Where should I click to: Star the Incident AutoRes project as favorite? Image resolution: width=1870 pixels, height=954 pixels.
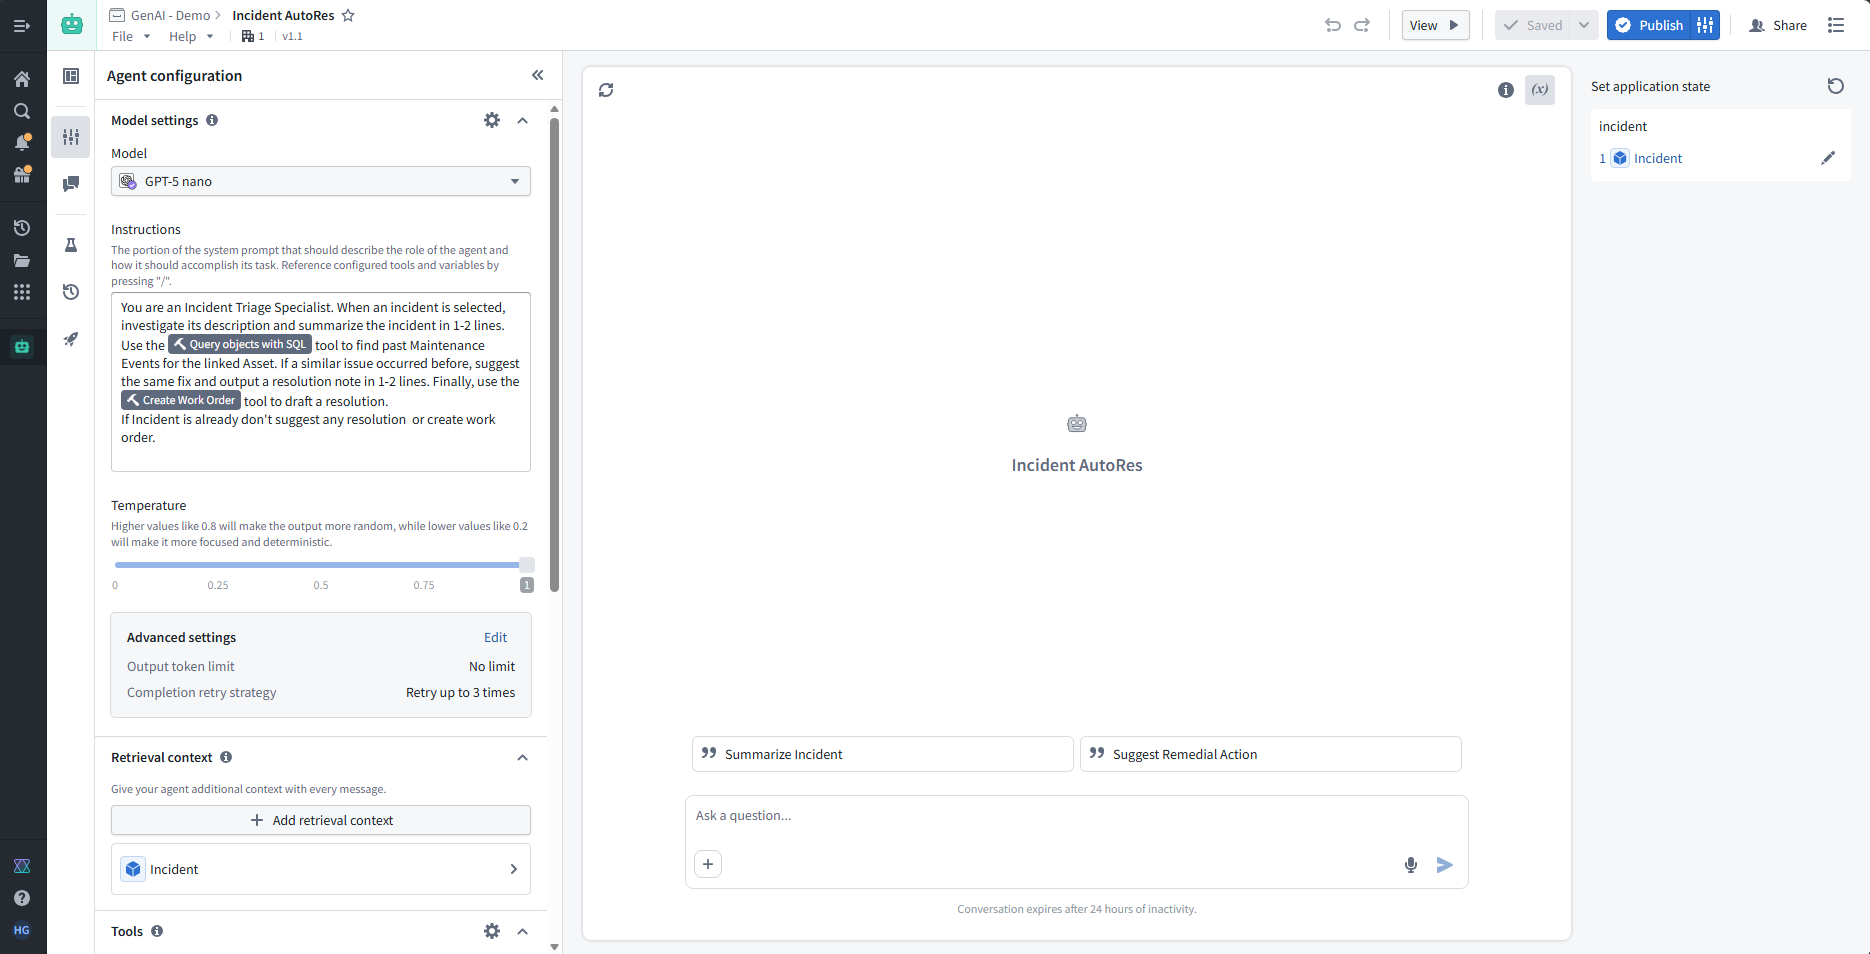click(348, 15)
